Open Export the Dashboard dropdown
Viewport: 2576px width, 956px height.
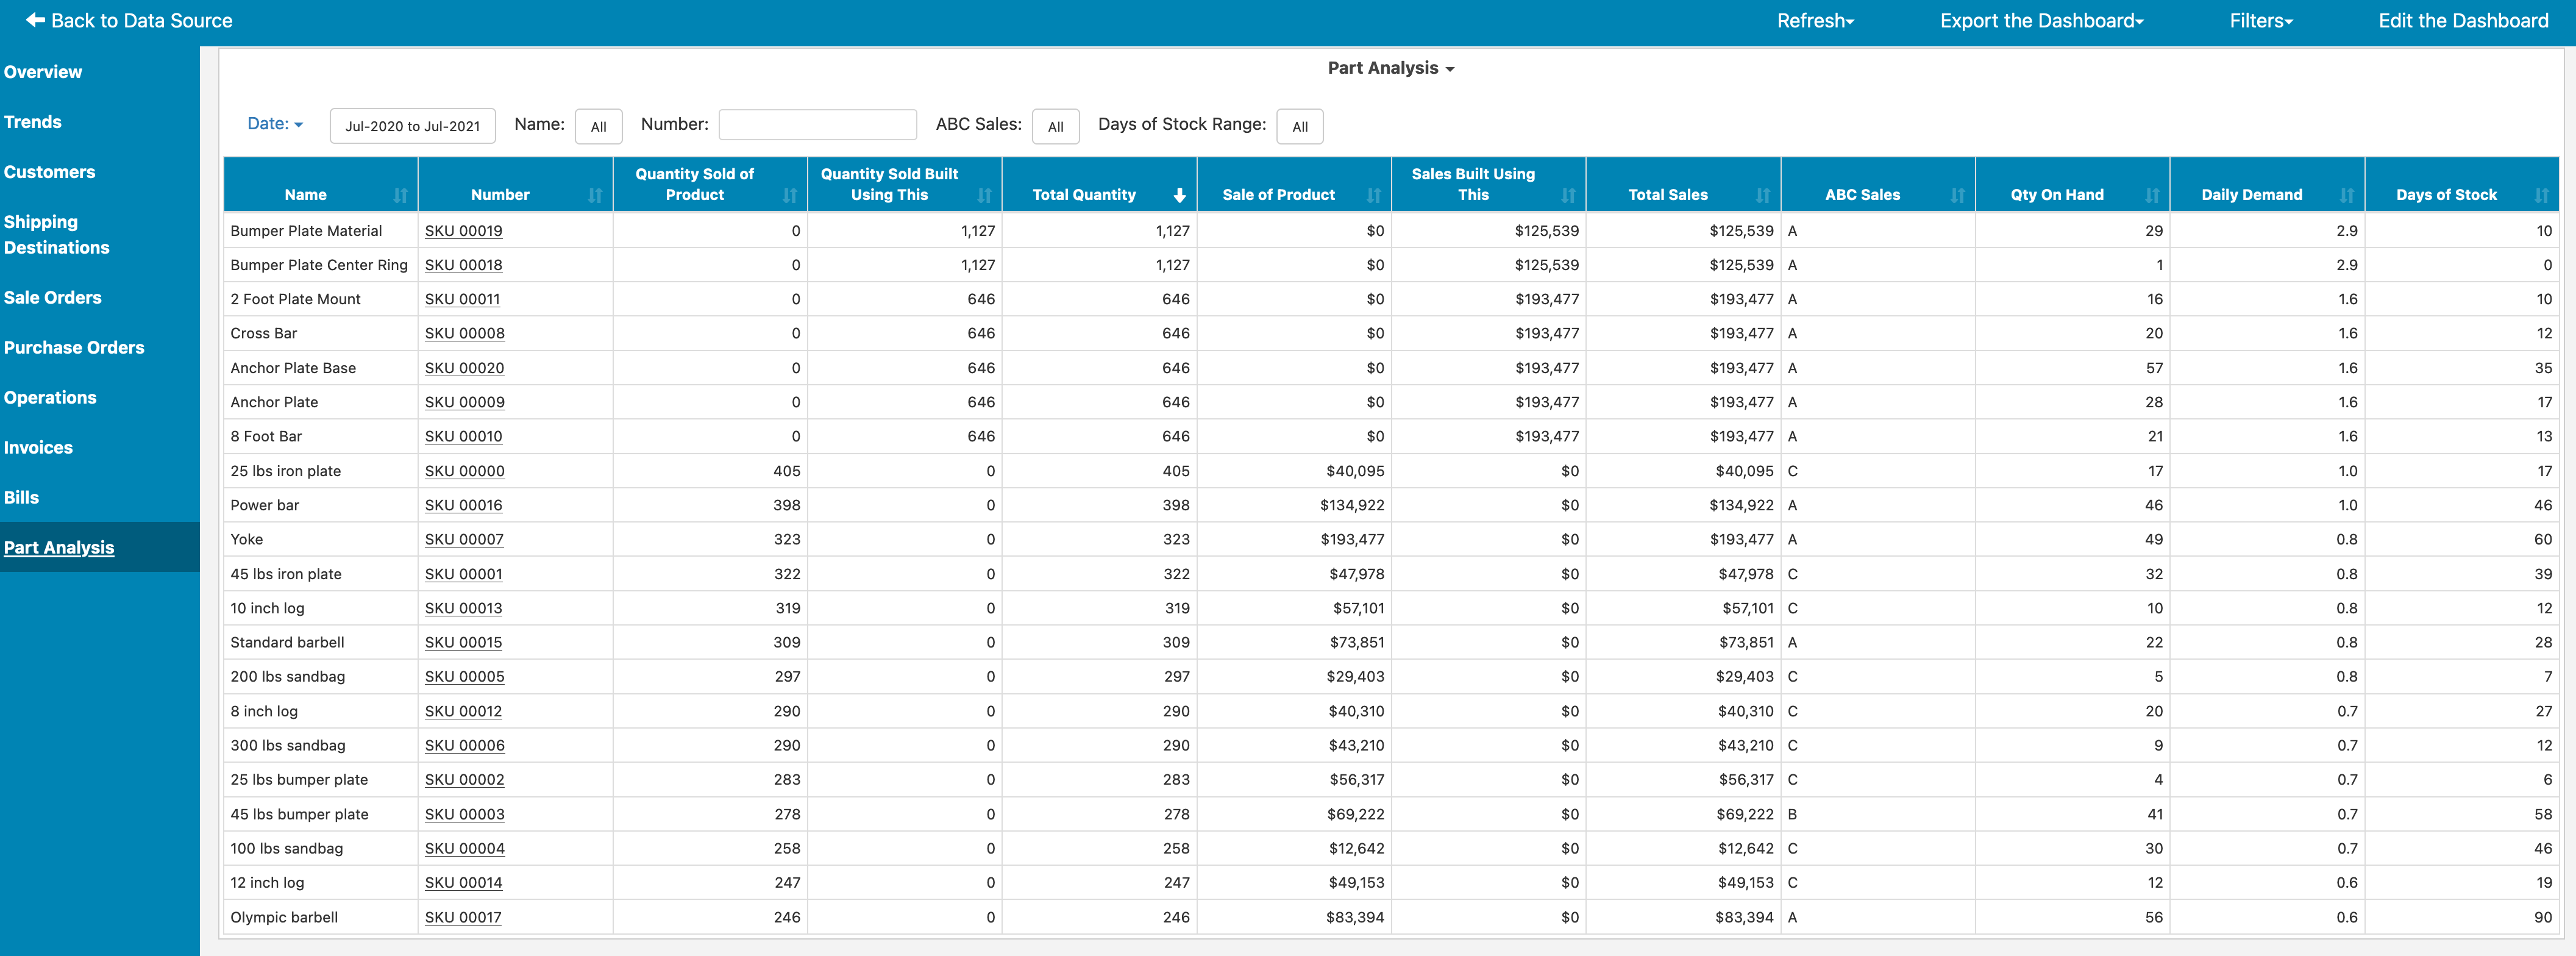click(x=2041, y=21)
